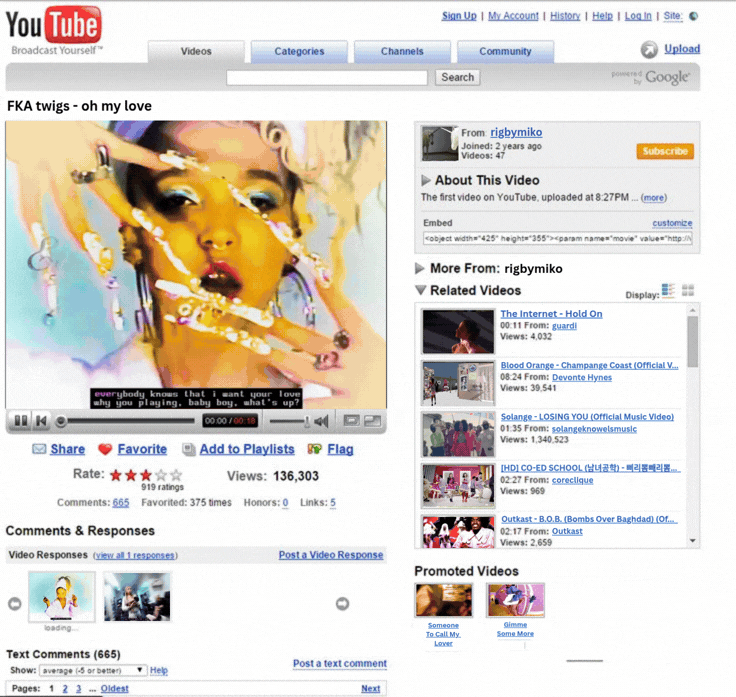This screenshot has height=697, width=736.
Task: Switch Related Videos to grid display
Action: [688, 291]
